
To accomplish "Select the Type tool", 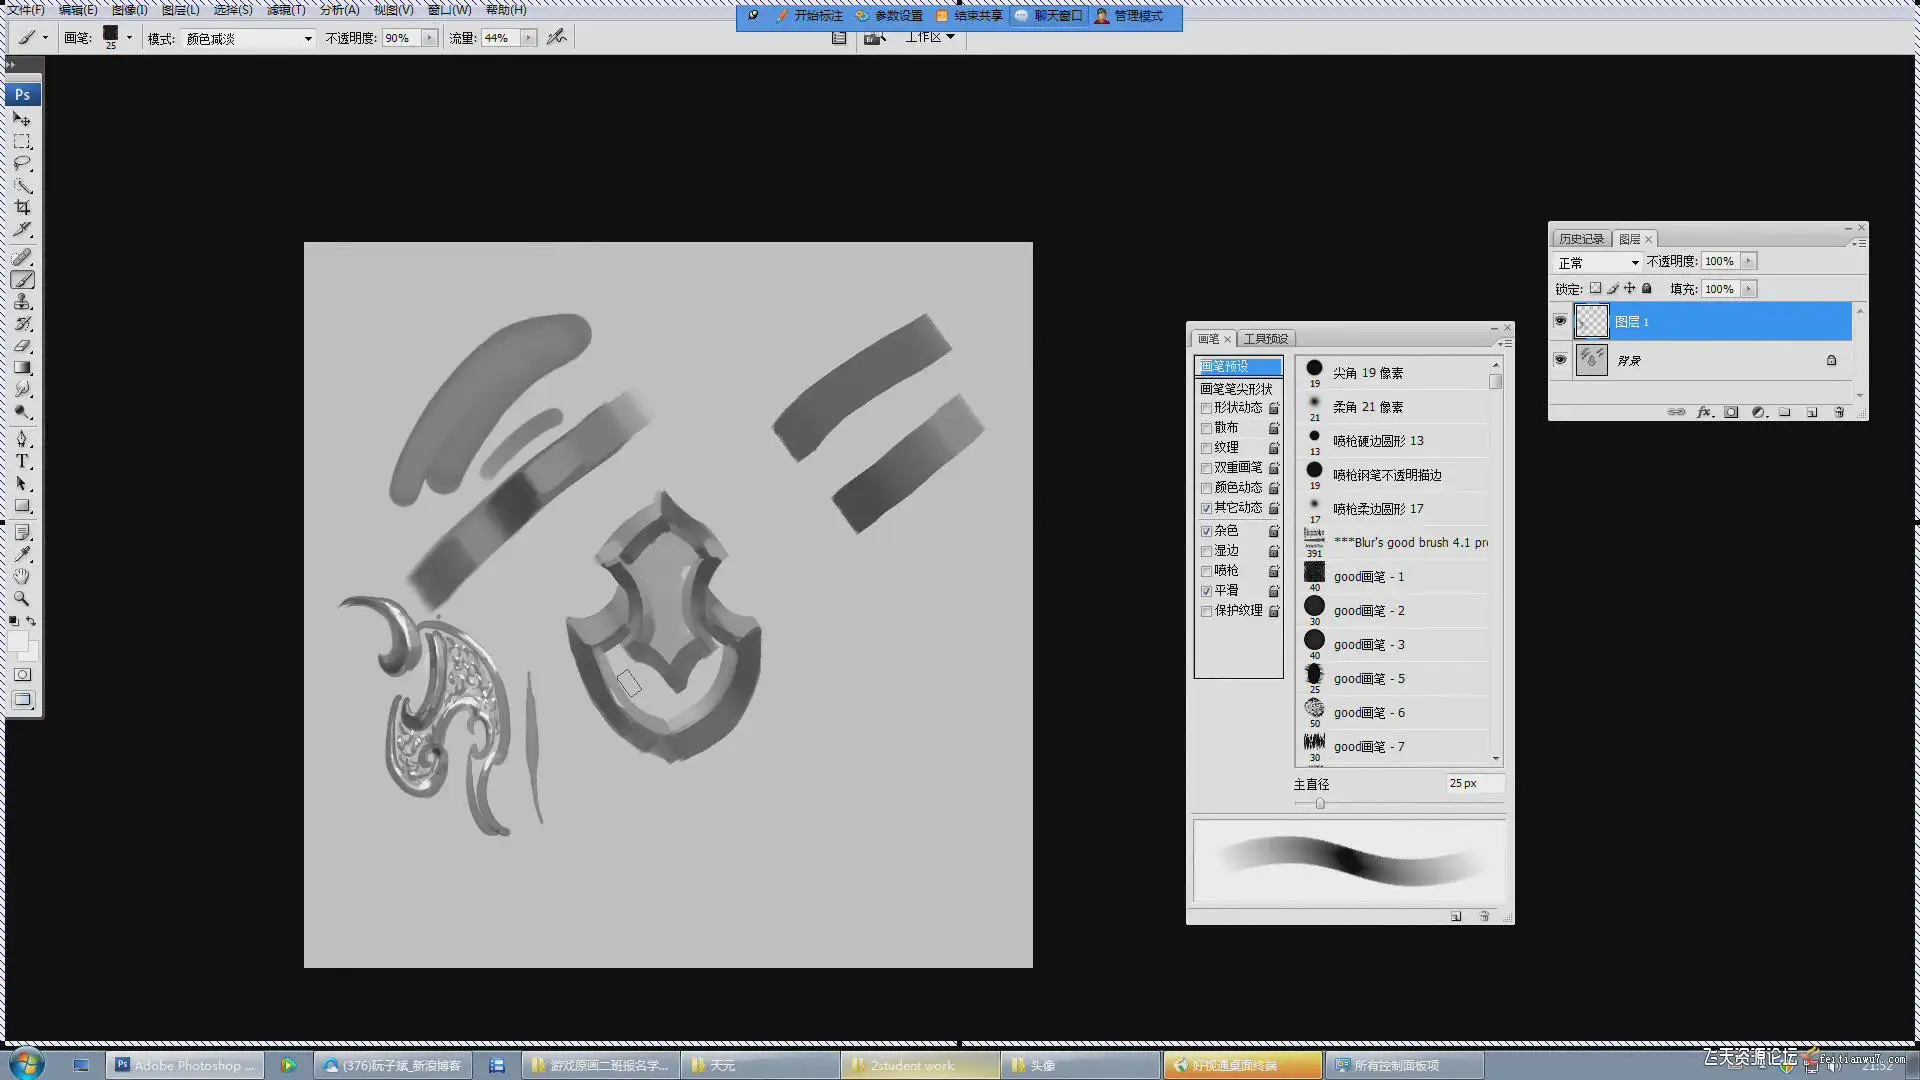I will point(22,461).
